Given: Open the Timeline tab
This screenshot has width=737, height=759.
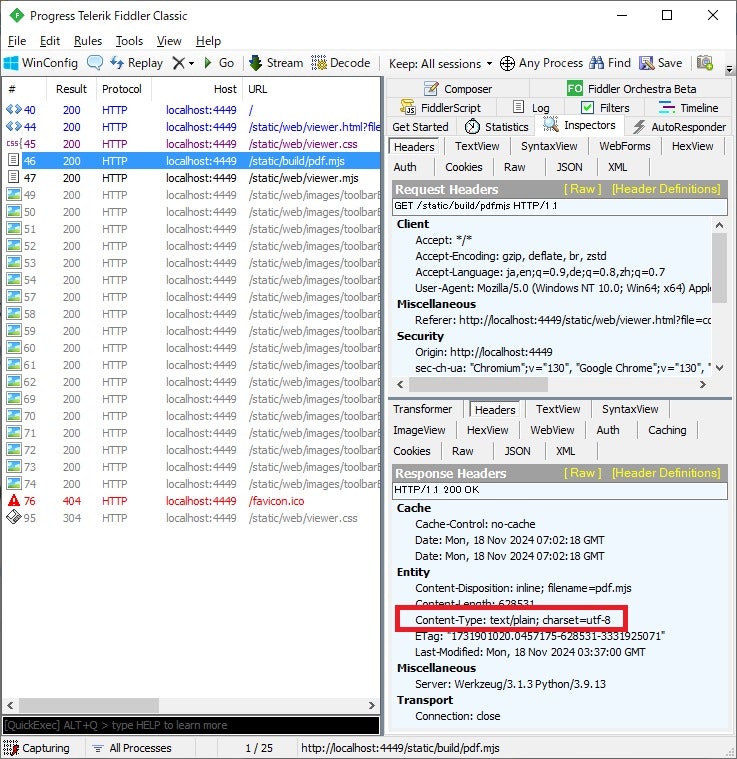Looking at the screenshot, I should (x=688, y=108).
